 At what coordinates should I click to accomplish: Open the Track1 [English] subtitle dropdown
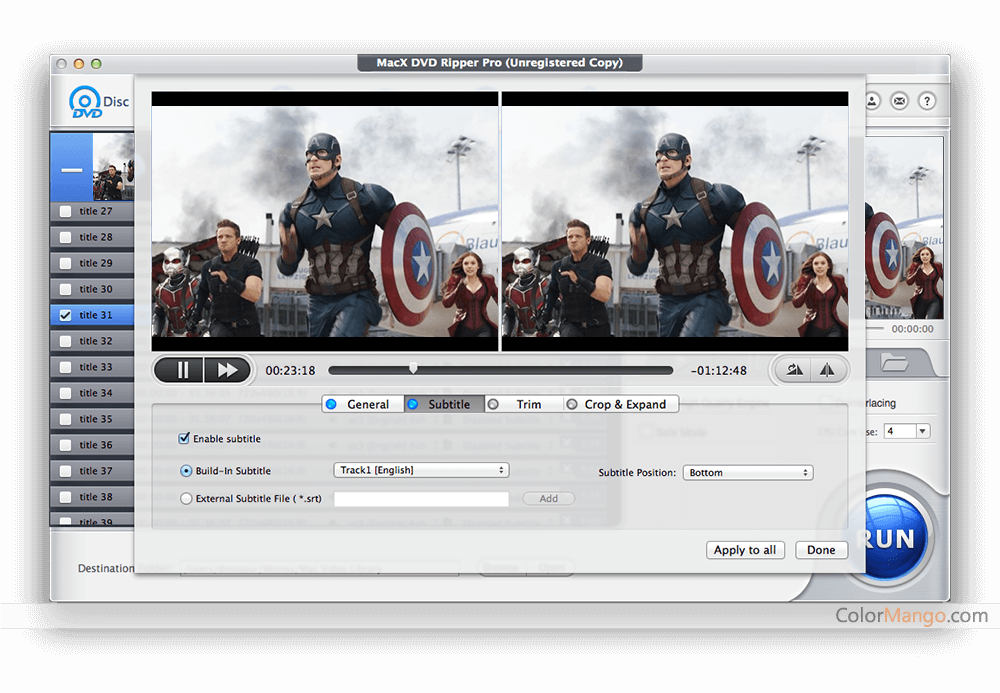421,470
